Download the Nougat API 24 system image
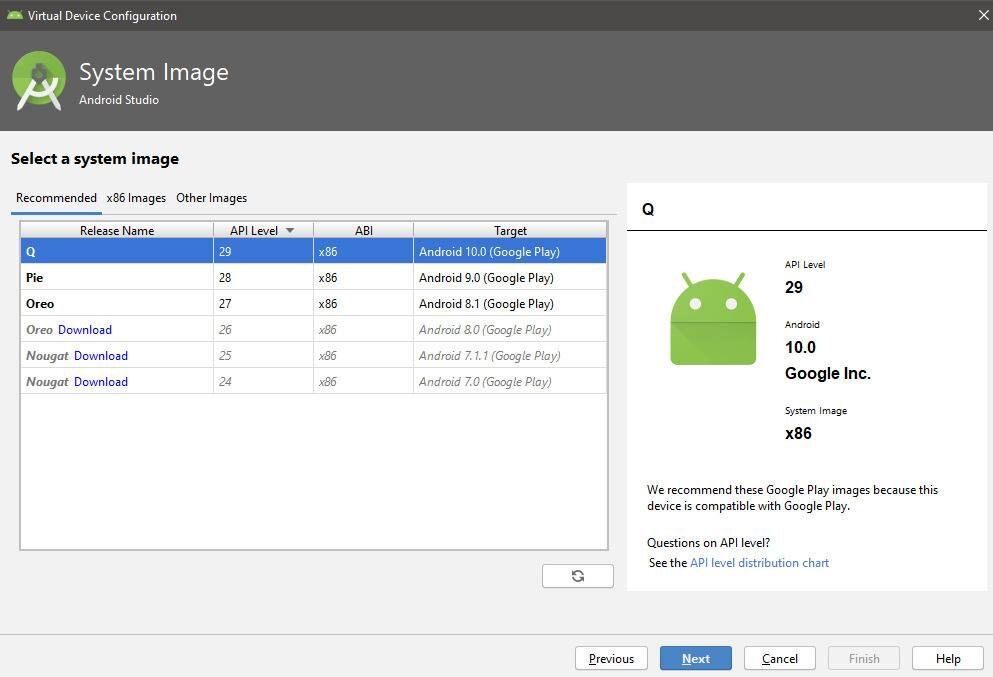Screen dimensions: 993x677 [101, 381]
